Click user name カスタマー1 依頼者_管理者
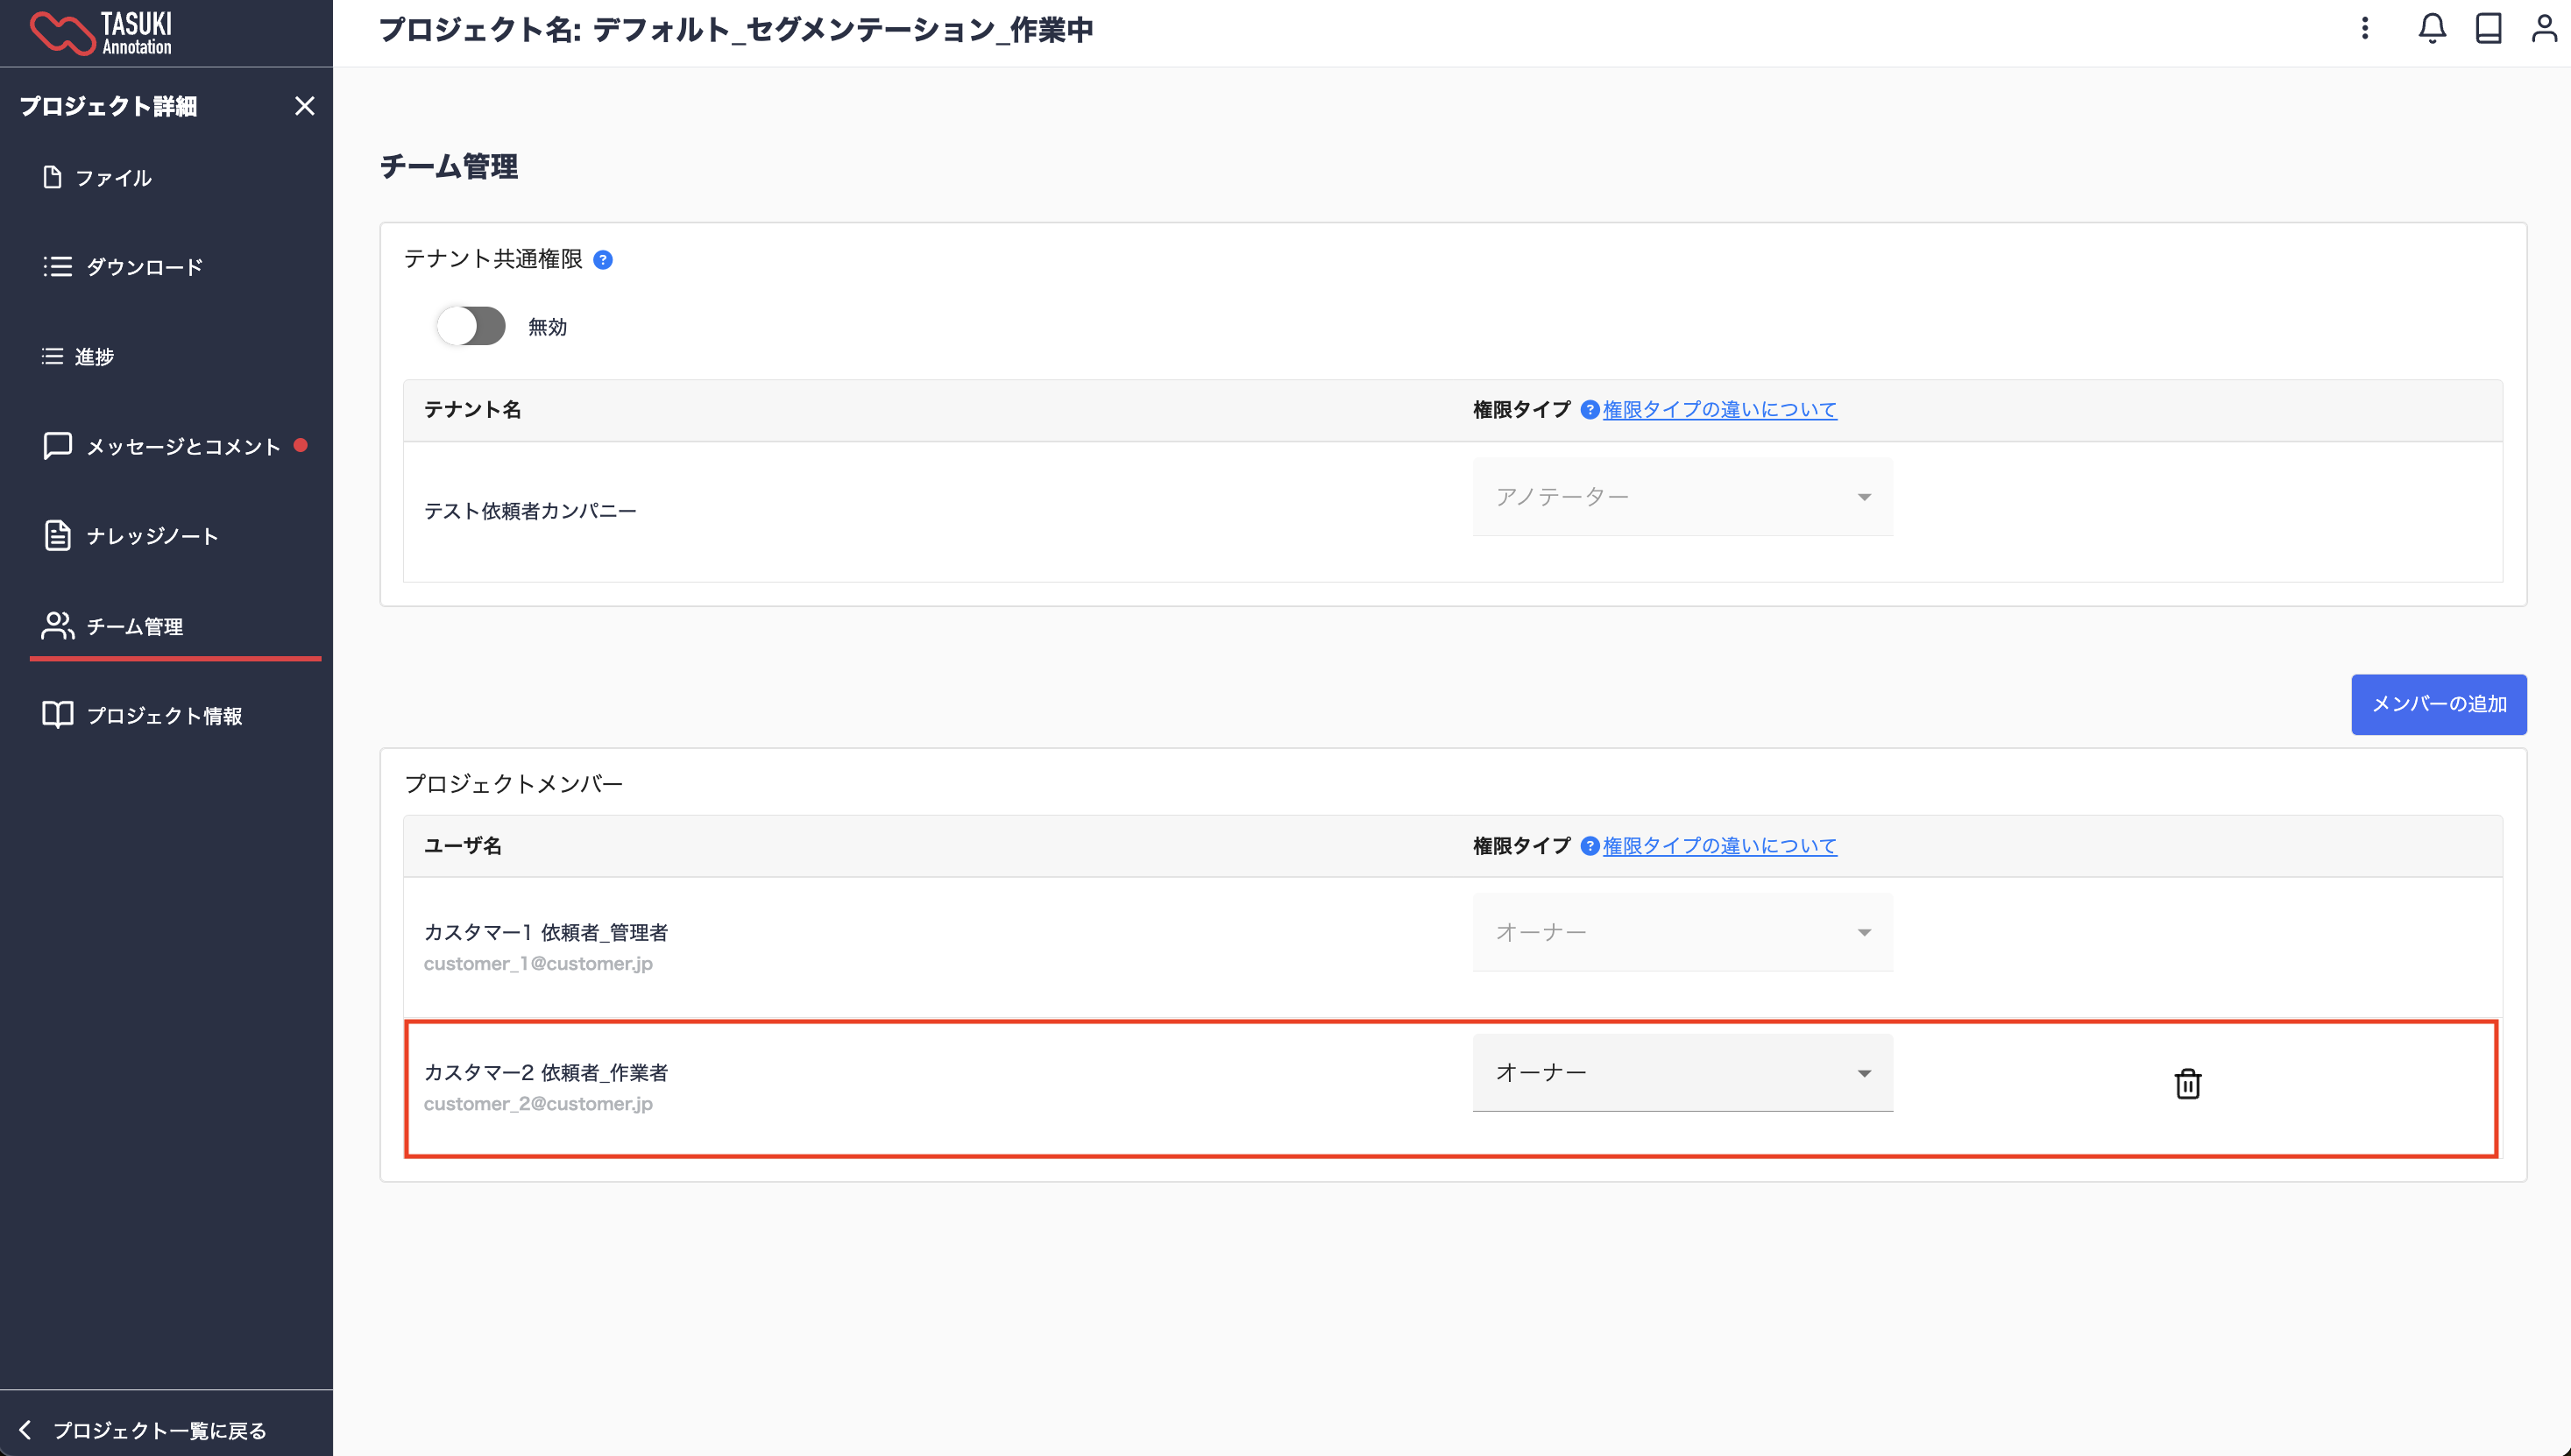This screenshot has width=2571, height=1456. (x=546, y=932)
